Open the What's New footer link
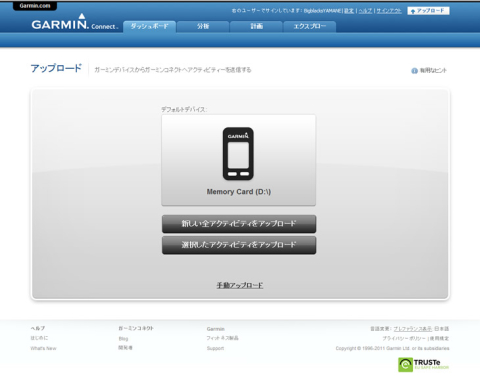 tap(43, 348)
